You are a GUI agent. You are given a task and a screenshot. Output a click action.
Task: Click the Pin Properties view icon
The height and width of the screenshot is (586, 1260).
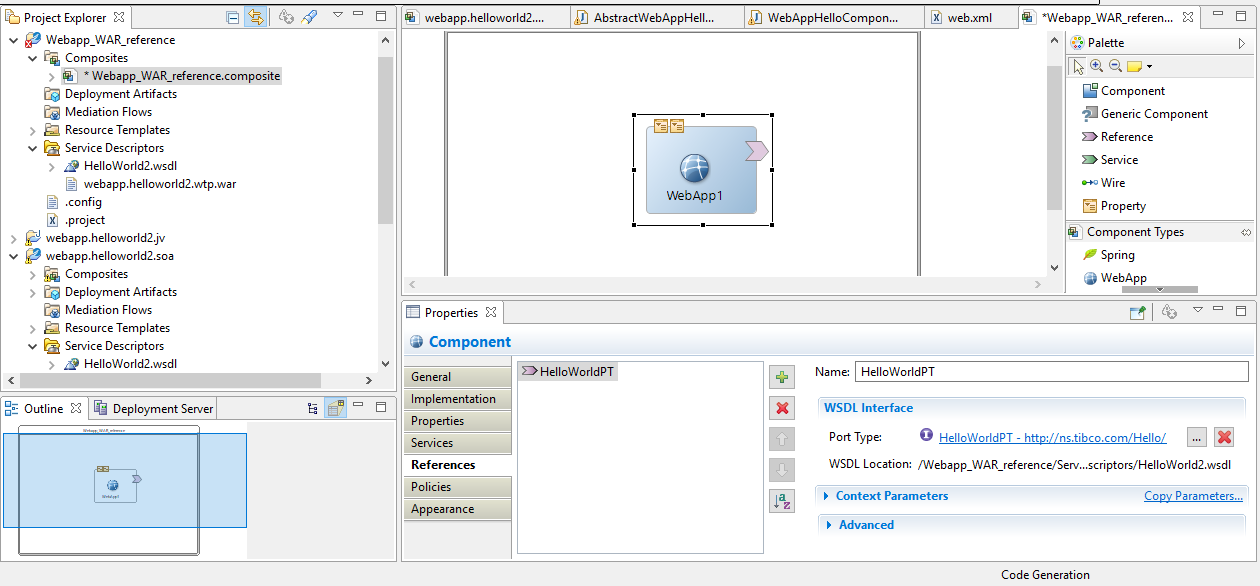1138,313
